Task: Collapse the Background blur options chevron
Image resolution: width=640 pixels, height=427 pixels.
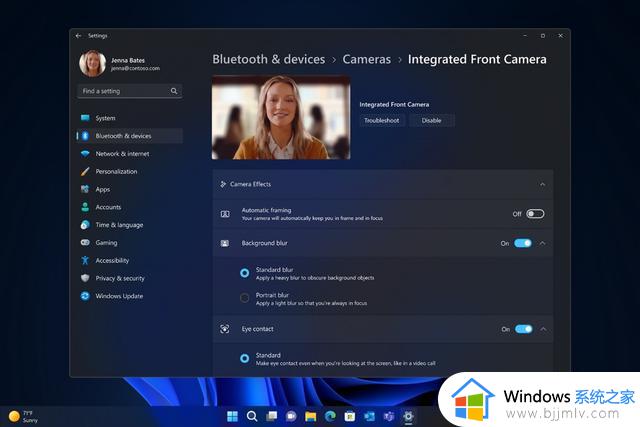Action: tap(542, 243)
